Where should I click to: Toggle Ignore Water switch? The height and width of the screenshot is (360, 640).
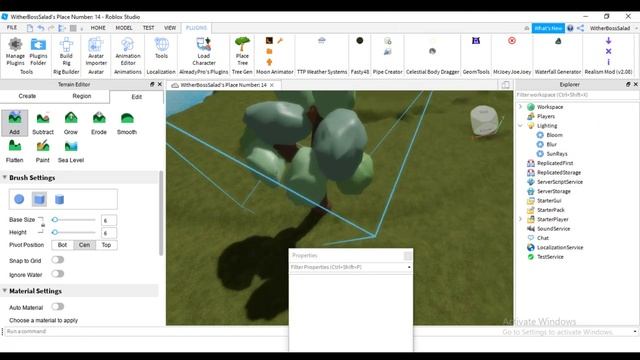click(x=58, y=274)
